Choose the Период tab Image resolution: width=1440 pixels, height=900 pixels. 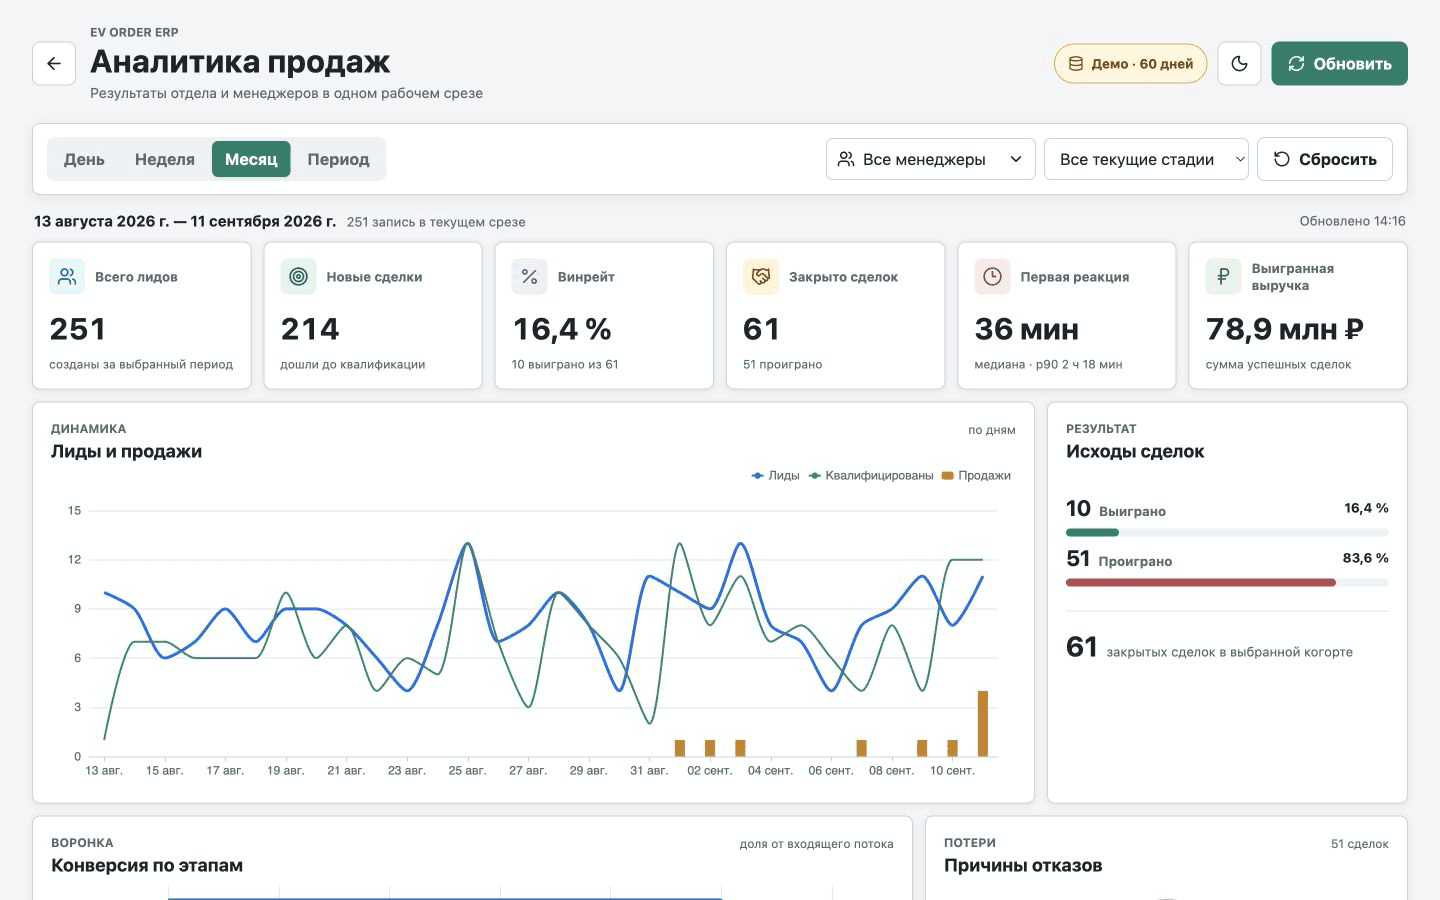338,159
